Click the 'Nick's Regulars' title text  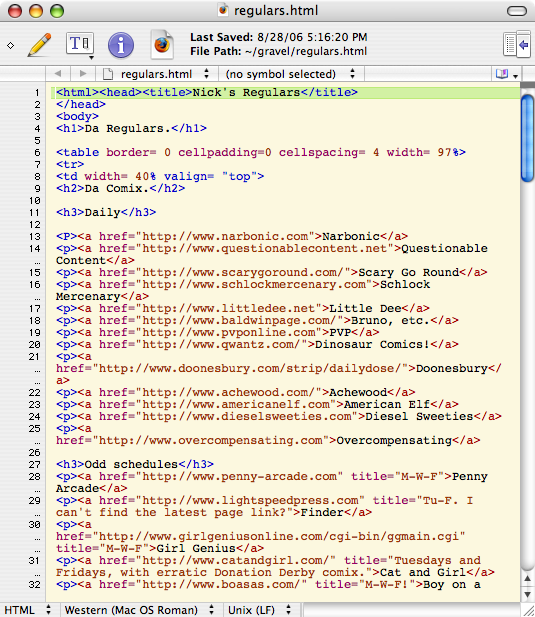[246, 92]
